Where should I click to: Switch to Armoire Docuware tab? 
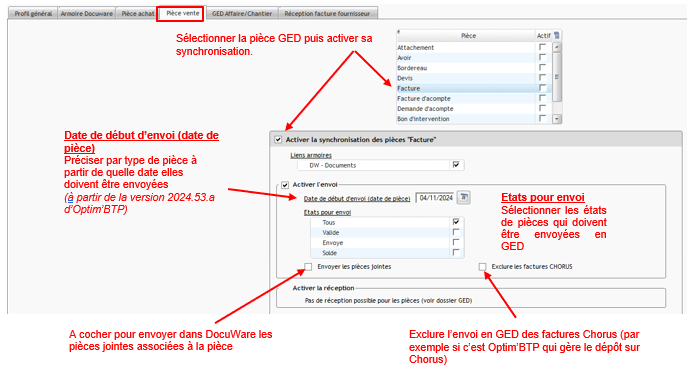point(86,14)
